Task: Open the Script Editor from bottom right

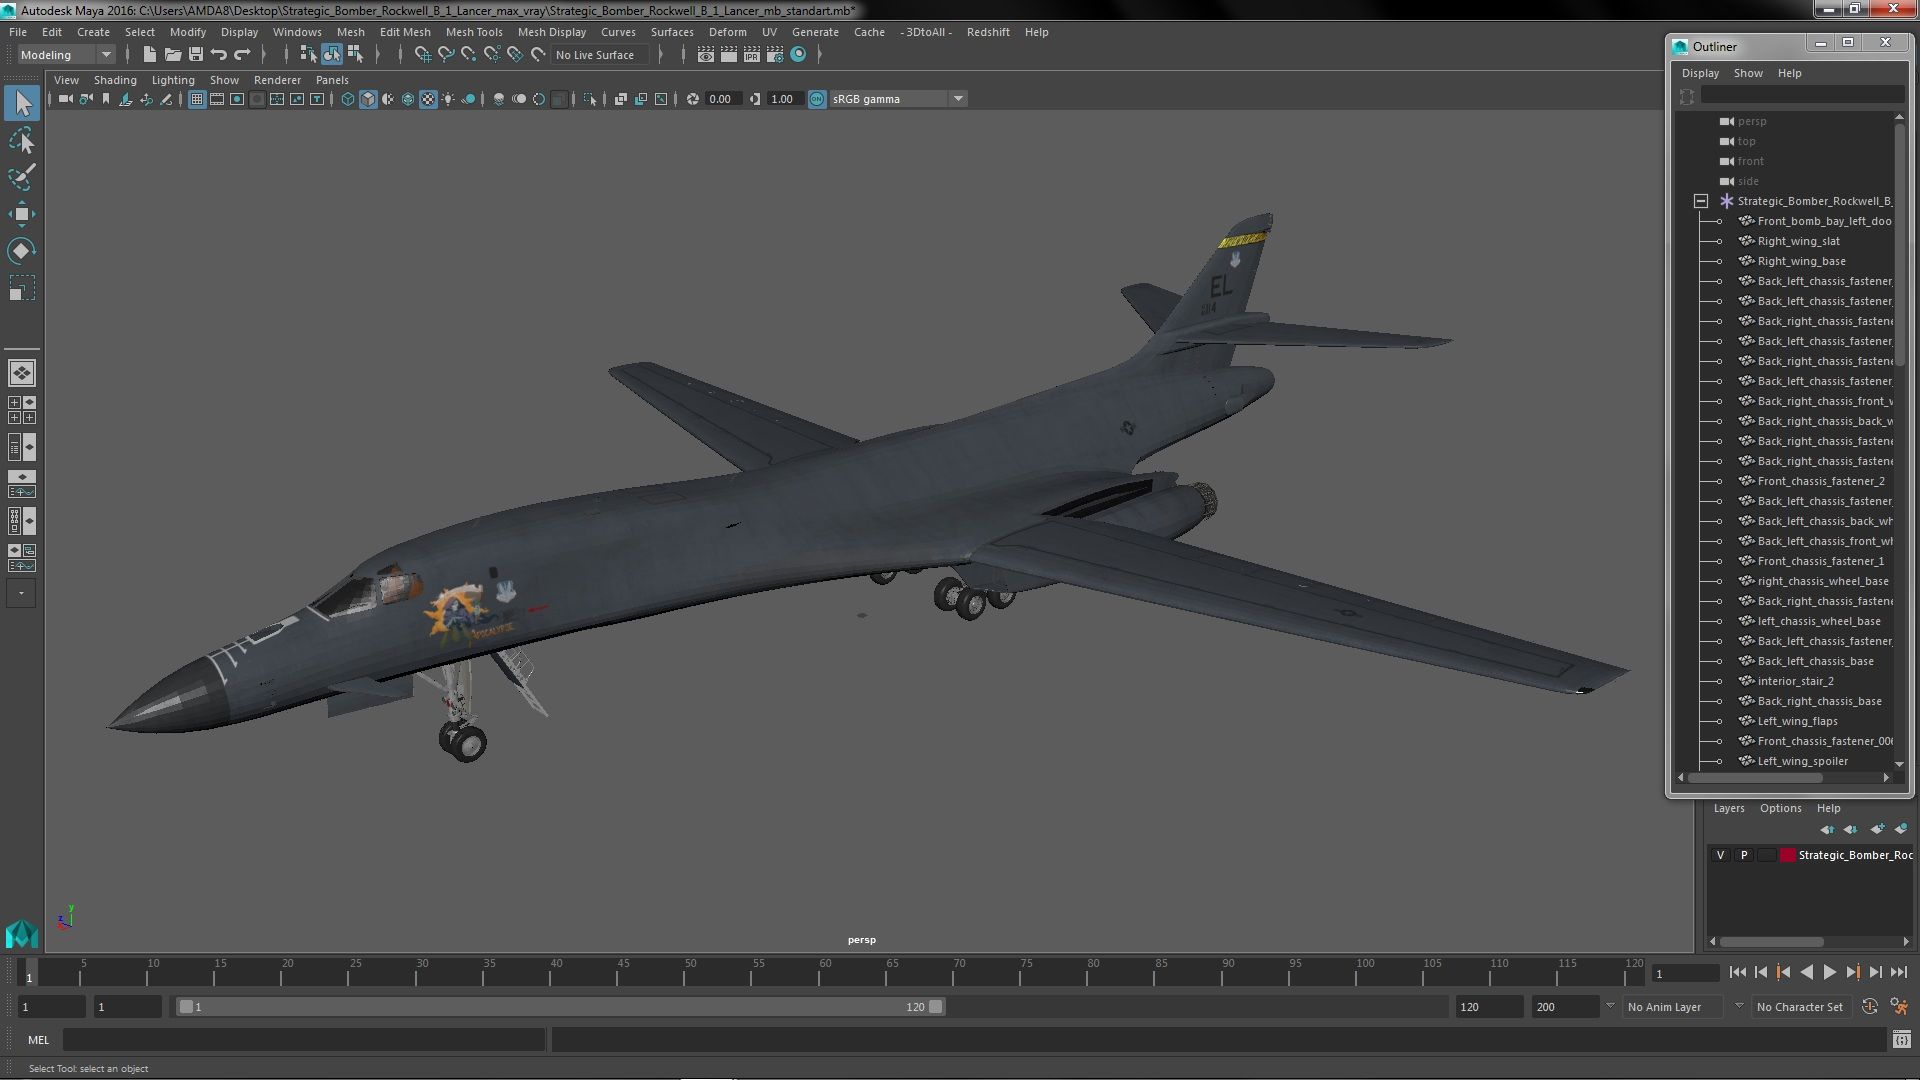Action: (x=1903, y=1039)
